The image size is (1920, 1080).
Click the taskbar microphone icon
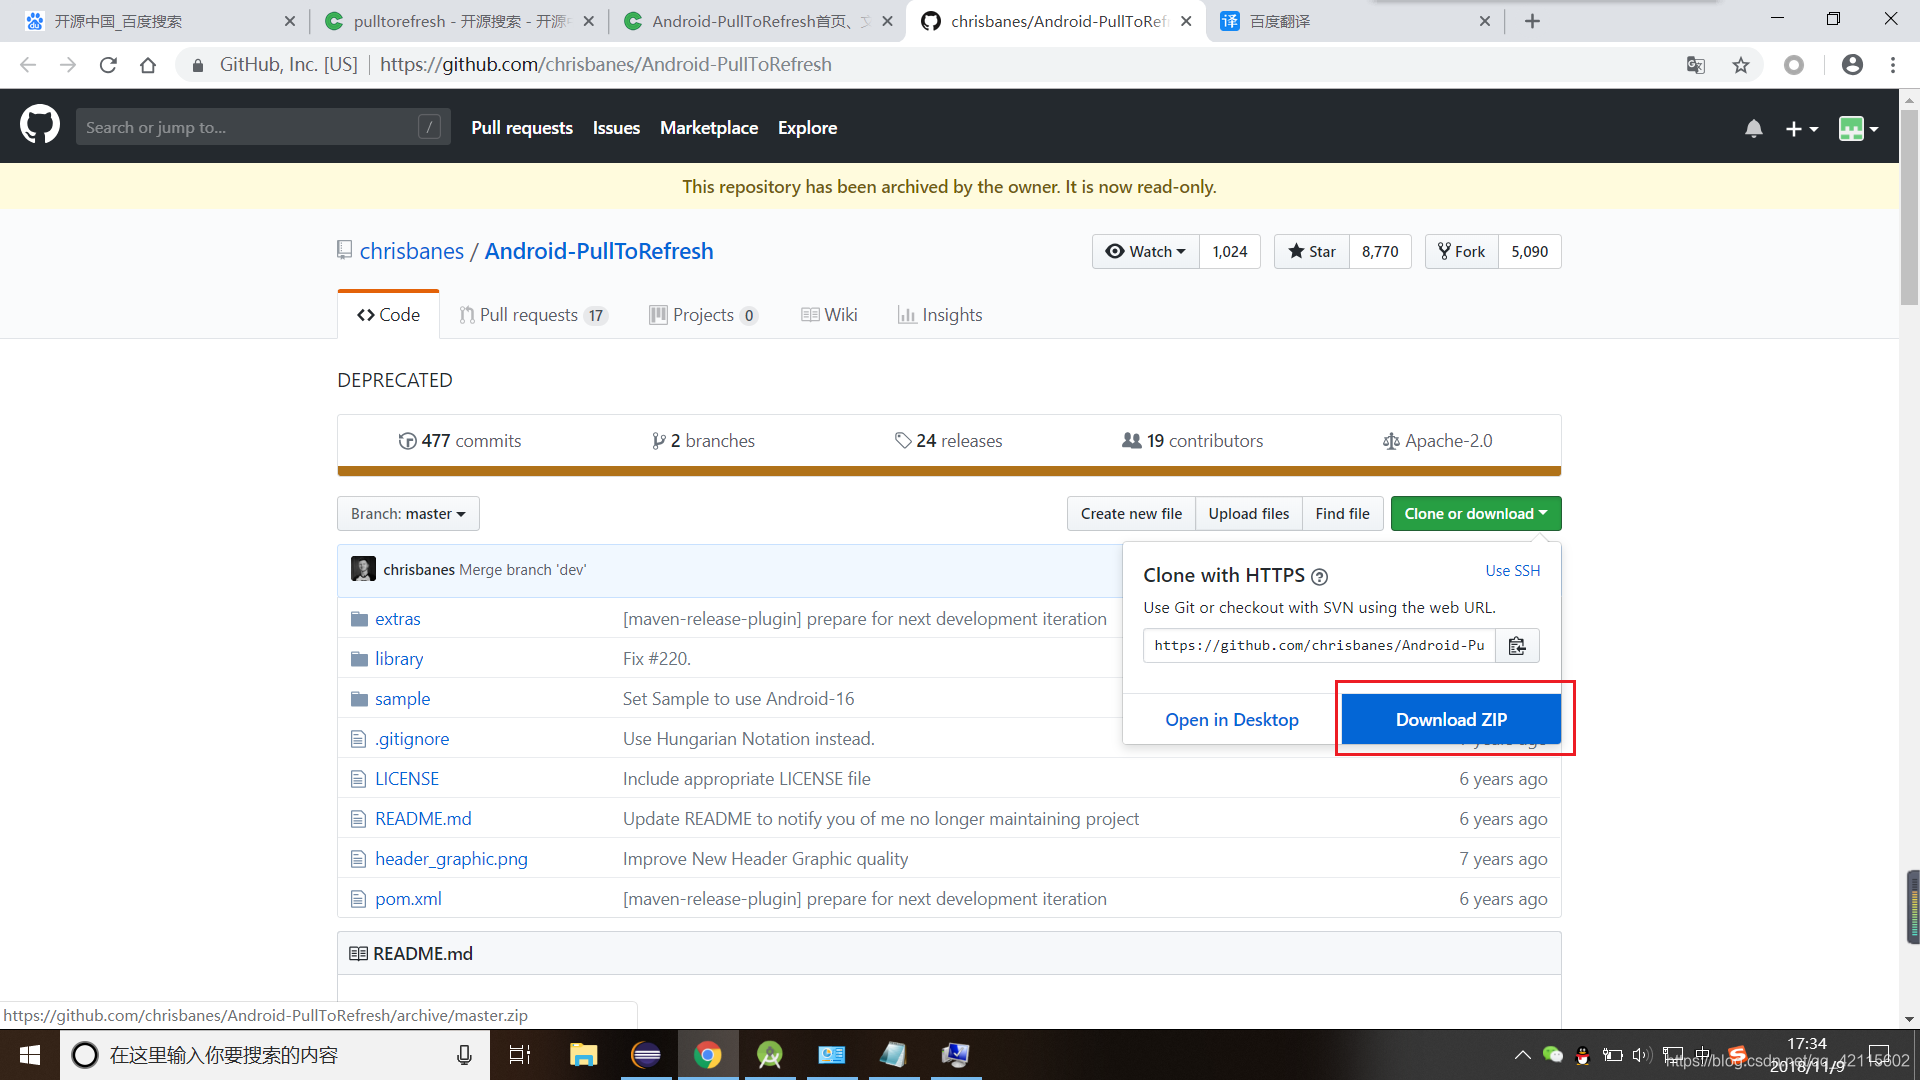point(464,1055)
